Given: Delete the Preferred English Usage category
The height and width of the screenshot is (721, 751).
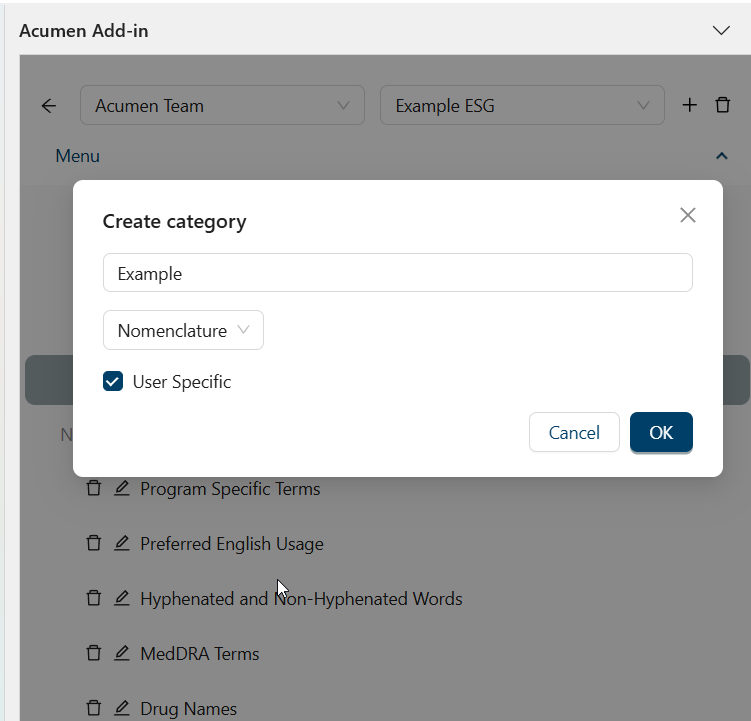Looking at the screenshot, I should (x=94, y=543).
